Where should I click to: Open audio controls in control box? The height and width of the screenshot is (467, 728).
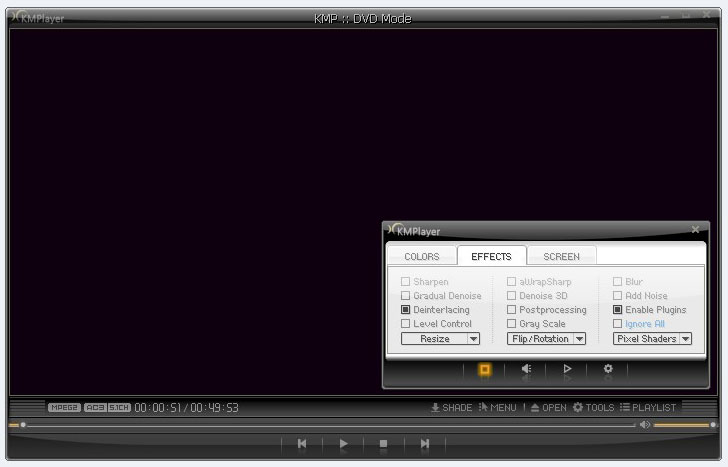[526, 369]
